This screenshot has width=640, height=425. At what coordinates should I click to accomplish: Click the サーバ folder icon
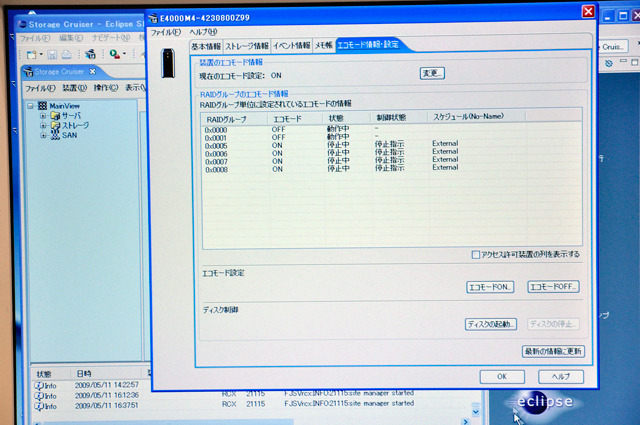tap(53, 116)
